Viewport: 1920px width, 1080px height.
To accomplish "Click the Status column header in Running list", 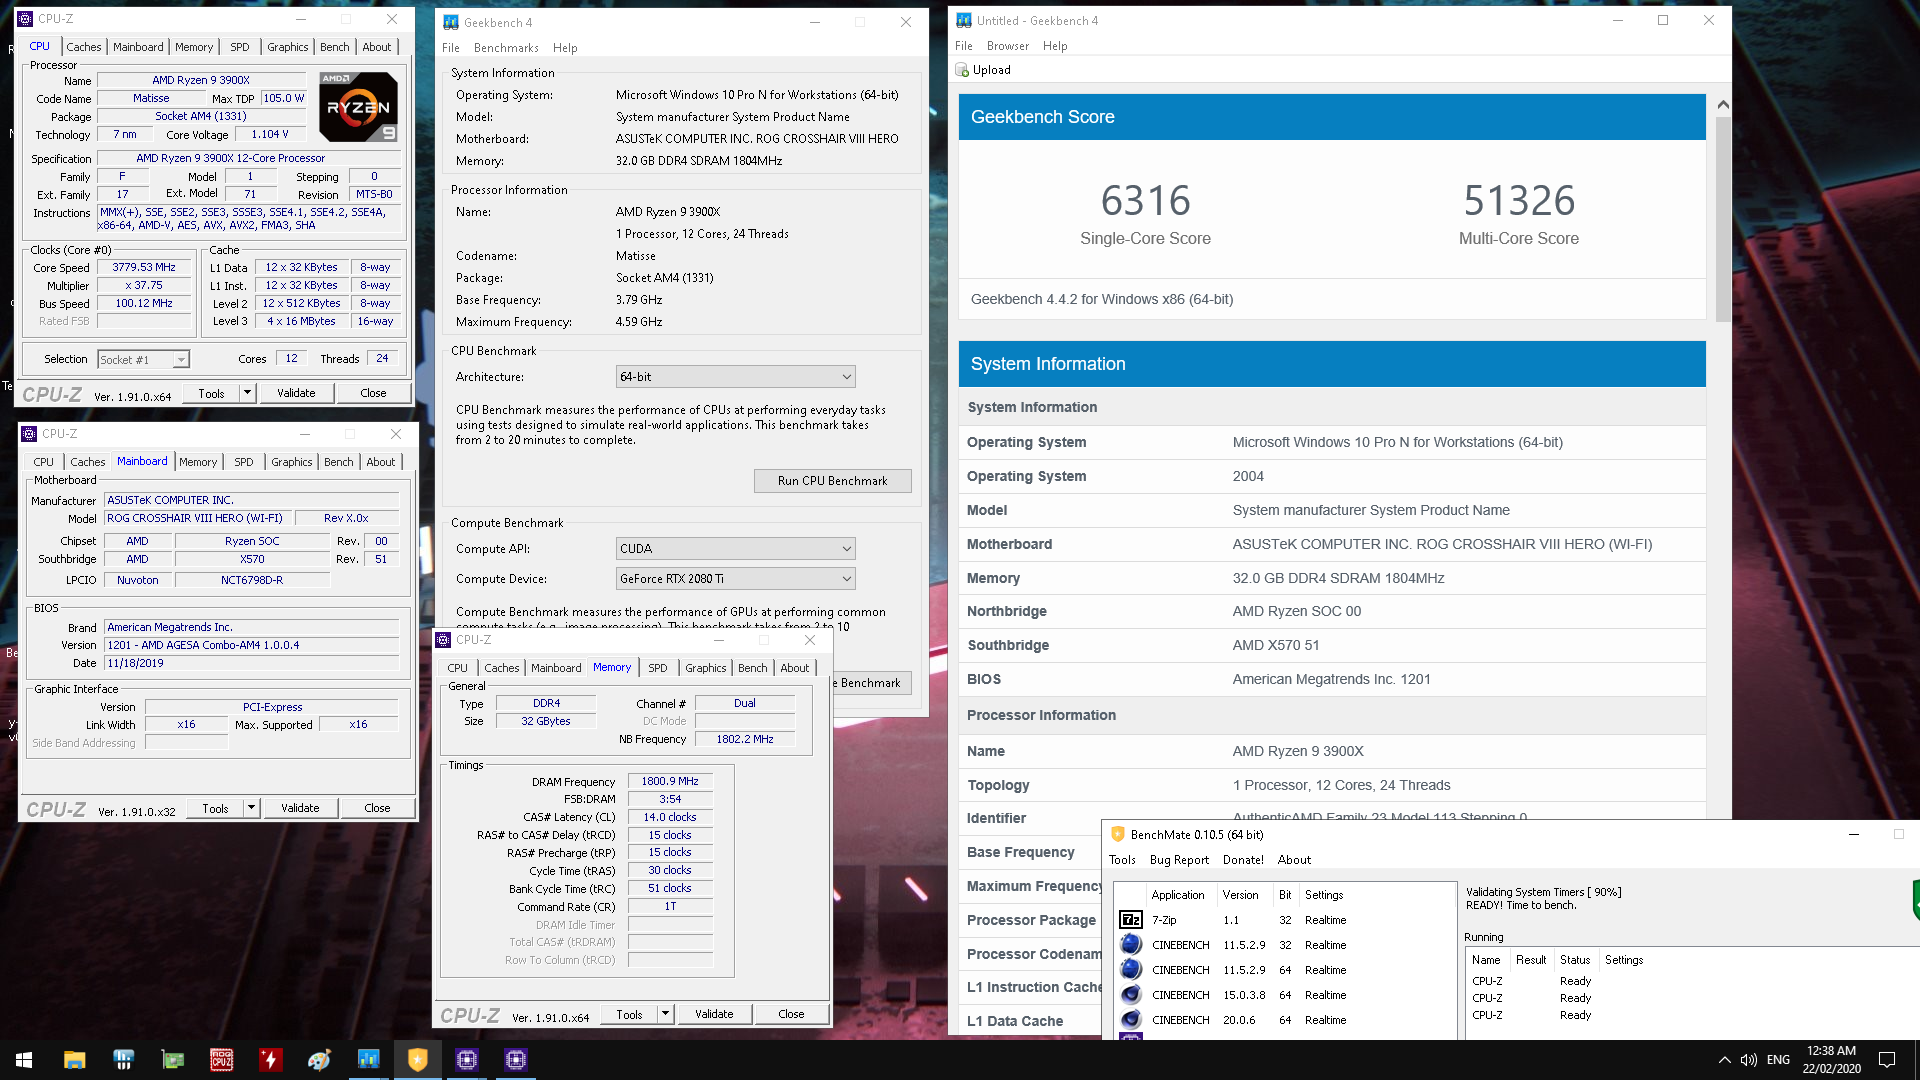I will (x=1574, y=960).
